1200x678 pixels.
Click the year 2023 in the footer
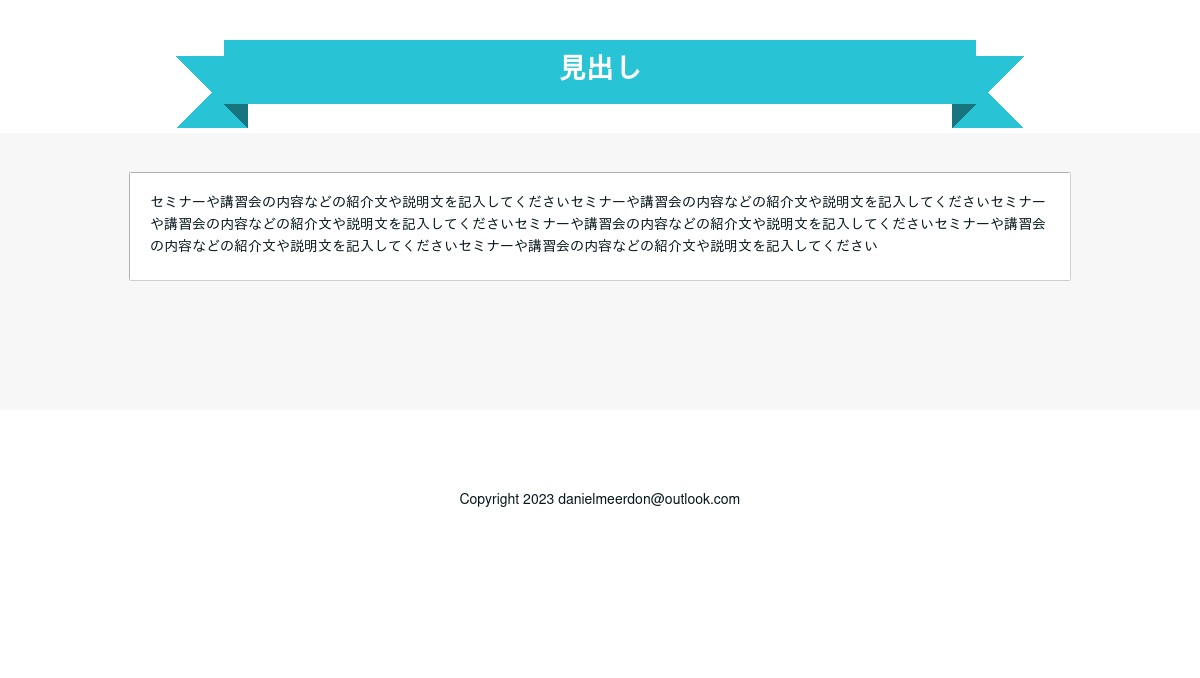click(x=538, y=499)
